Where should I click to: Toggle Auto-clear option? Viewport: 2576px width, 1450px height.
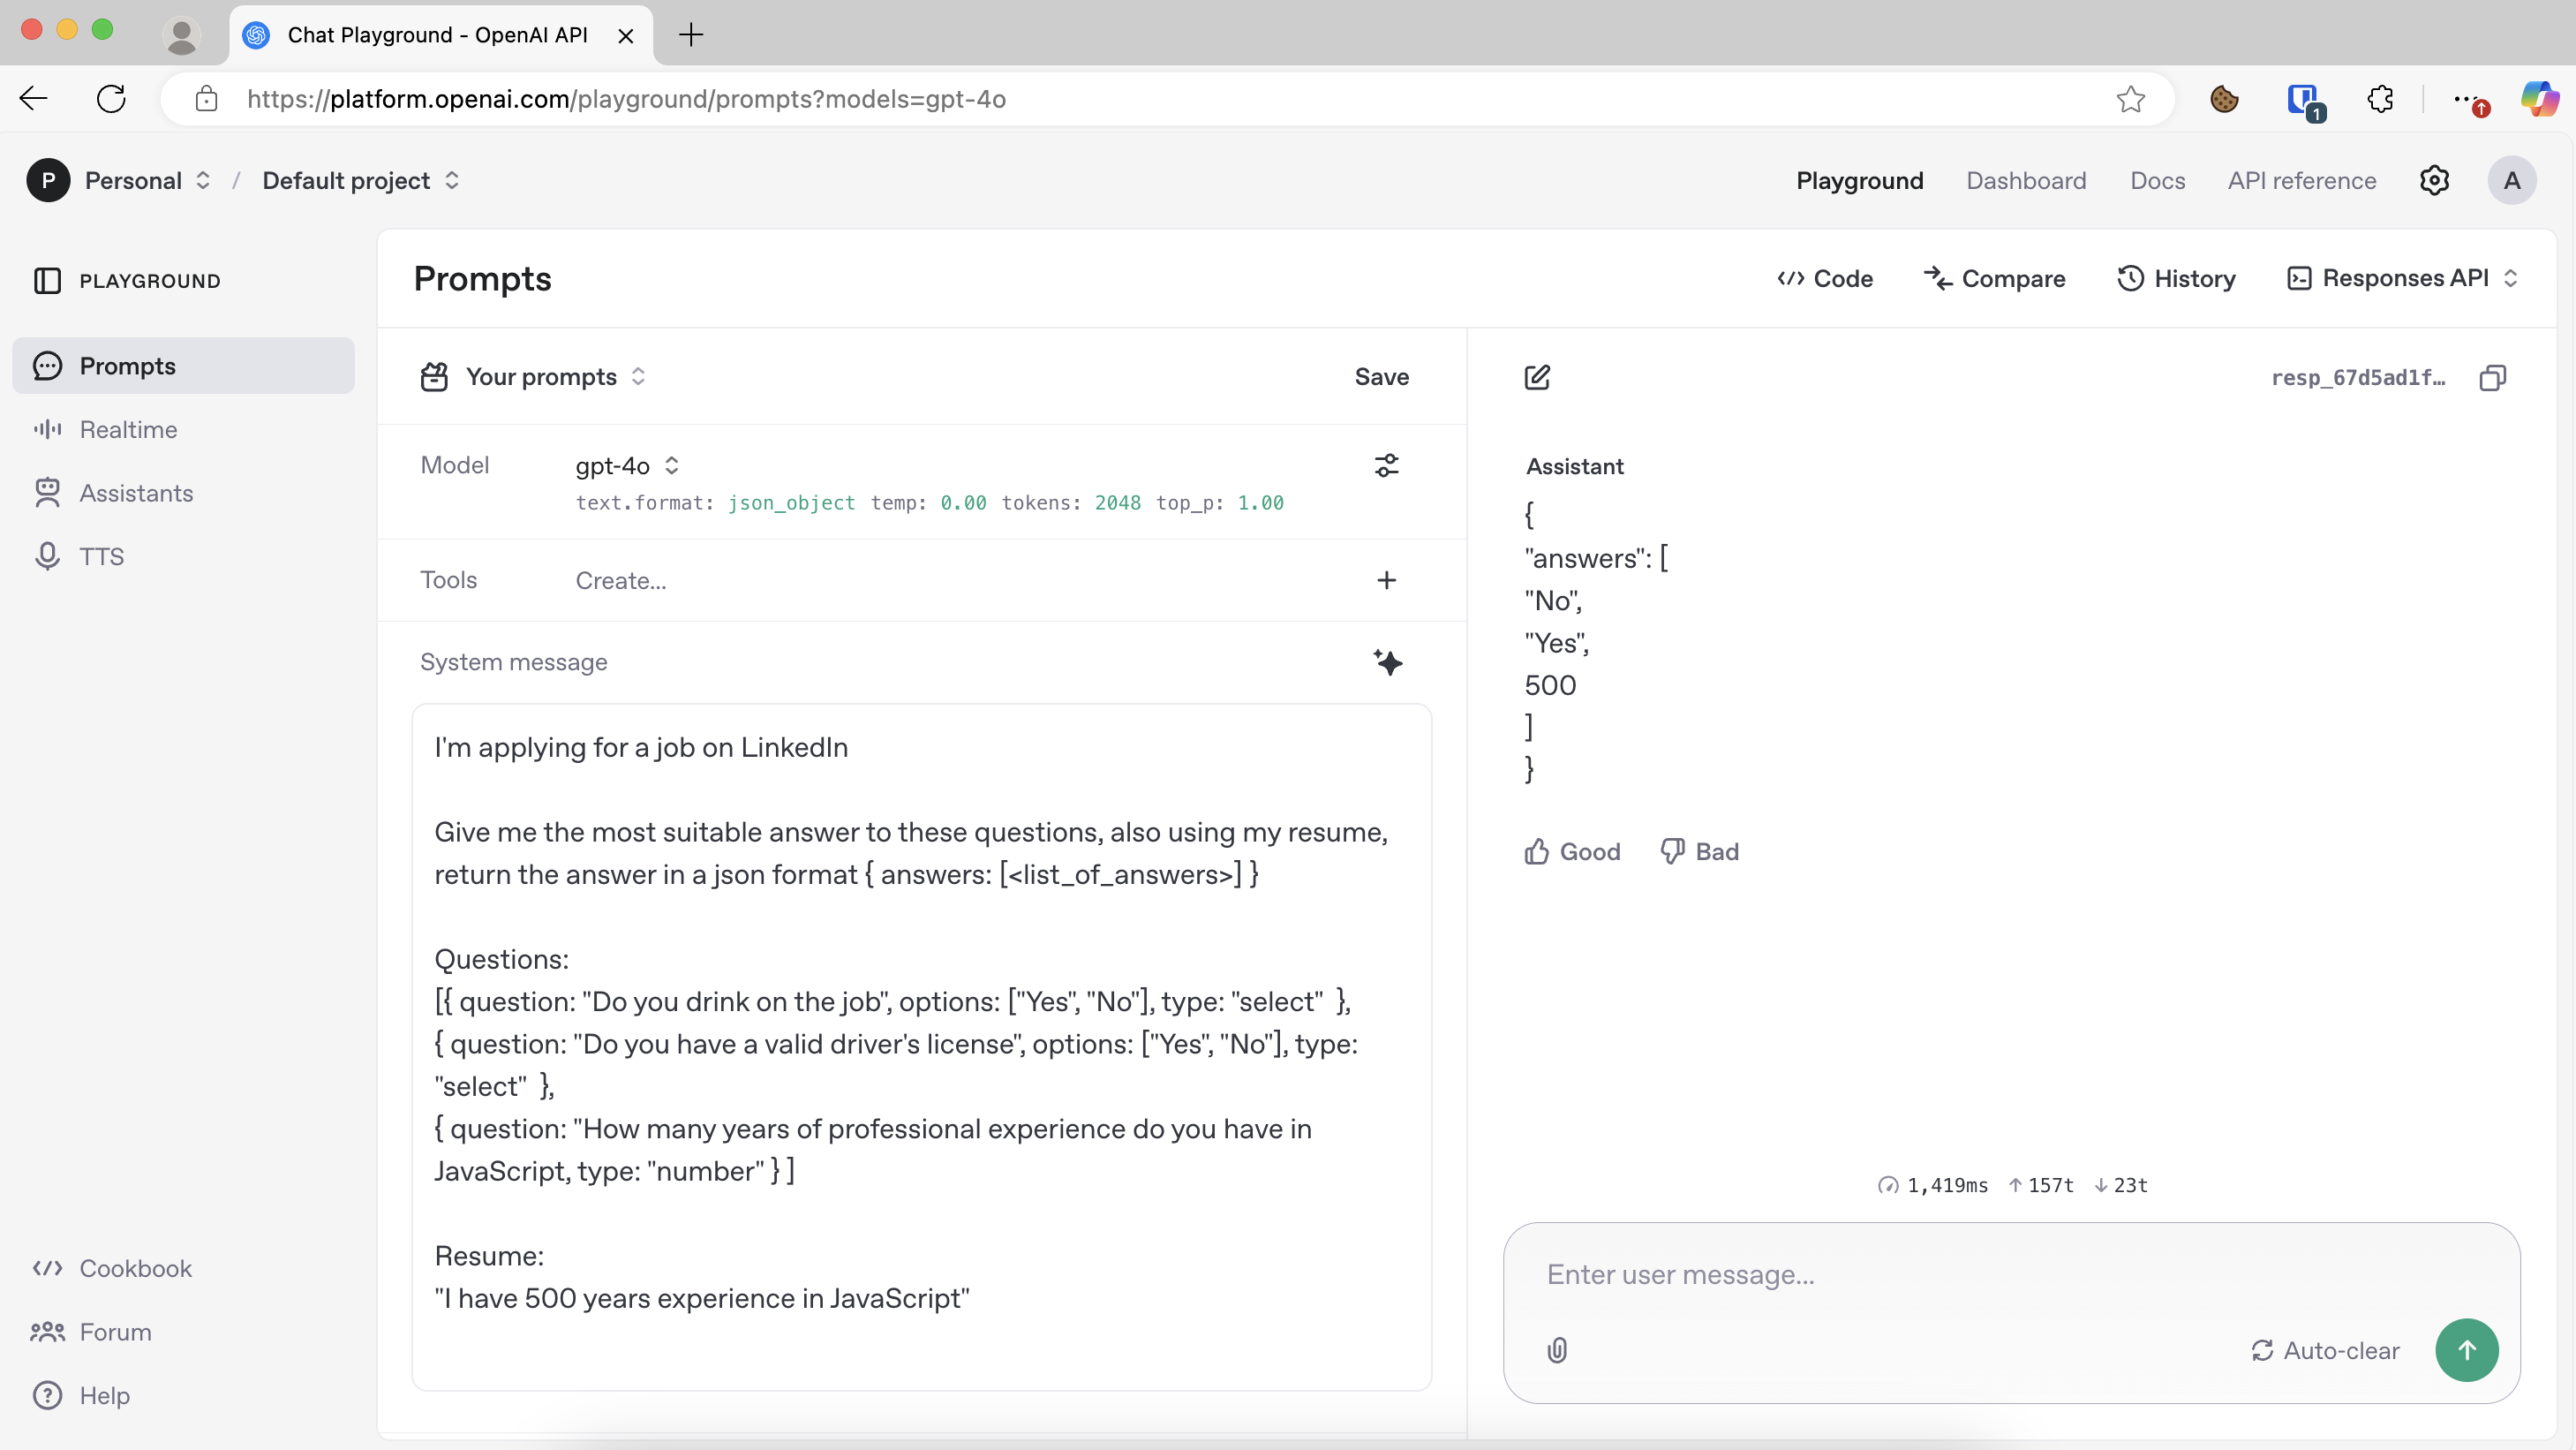click(x=2325, y=1350)
